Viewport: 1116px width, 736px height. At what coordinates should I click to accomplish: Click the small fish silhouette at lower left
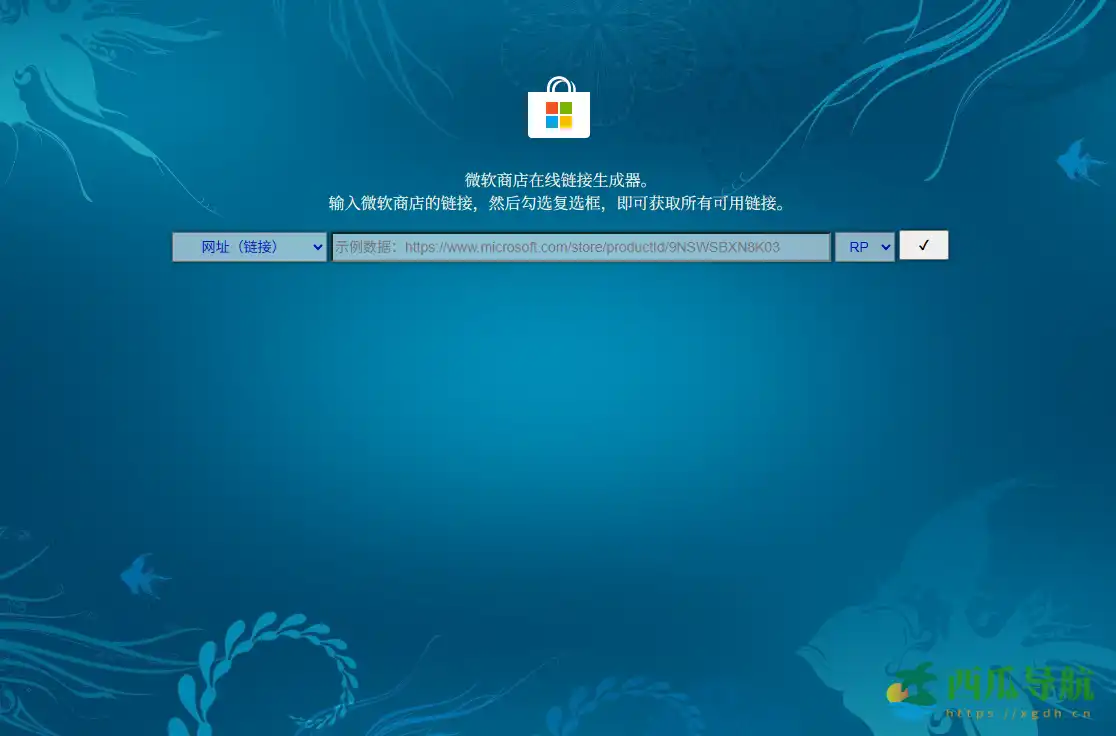point(145,576)
